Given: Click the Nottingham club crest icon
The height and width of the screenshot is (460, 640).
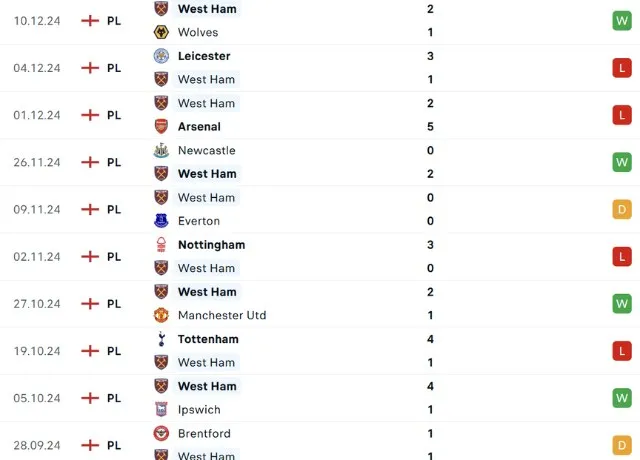Looking at the screenshot, I should 161,244.
